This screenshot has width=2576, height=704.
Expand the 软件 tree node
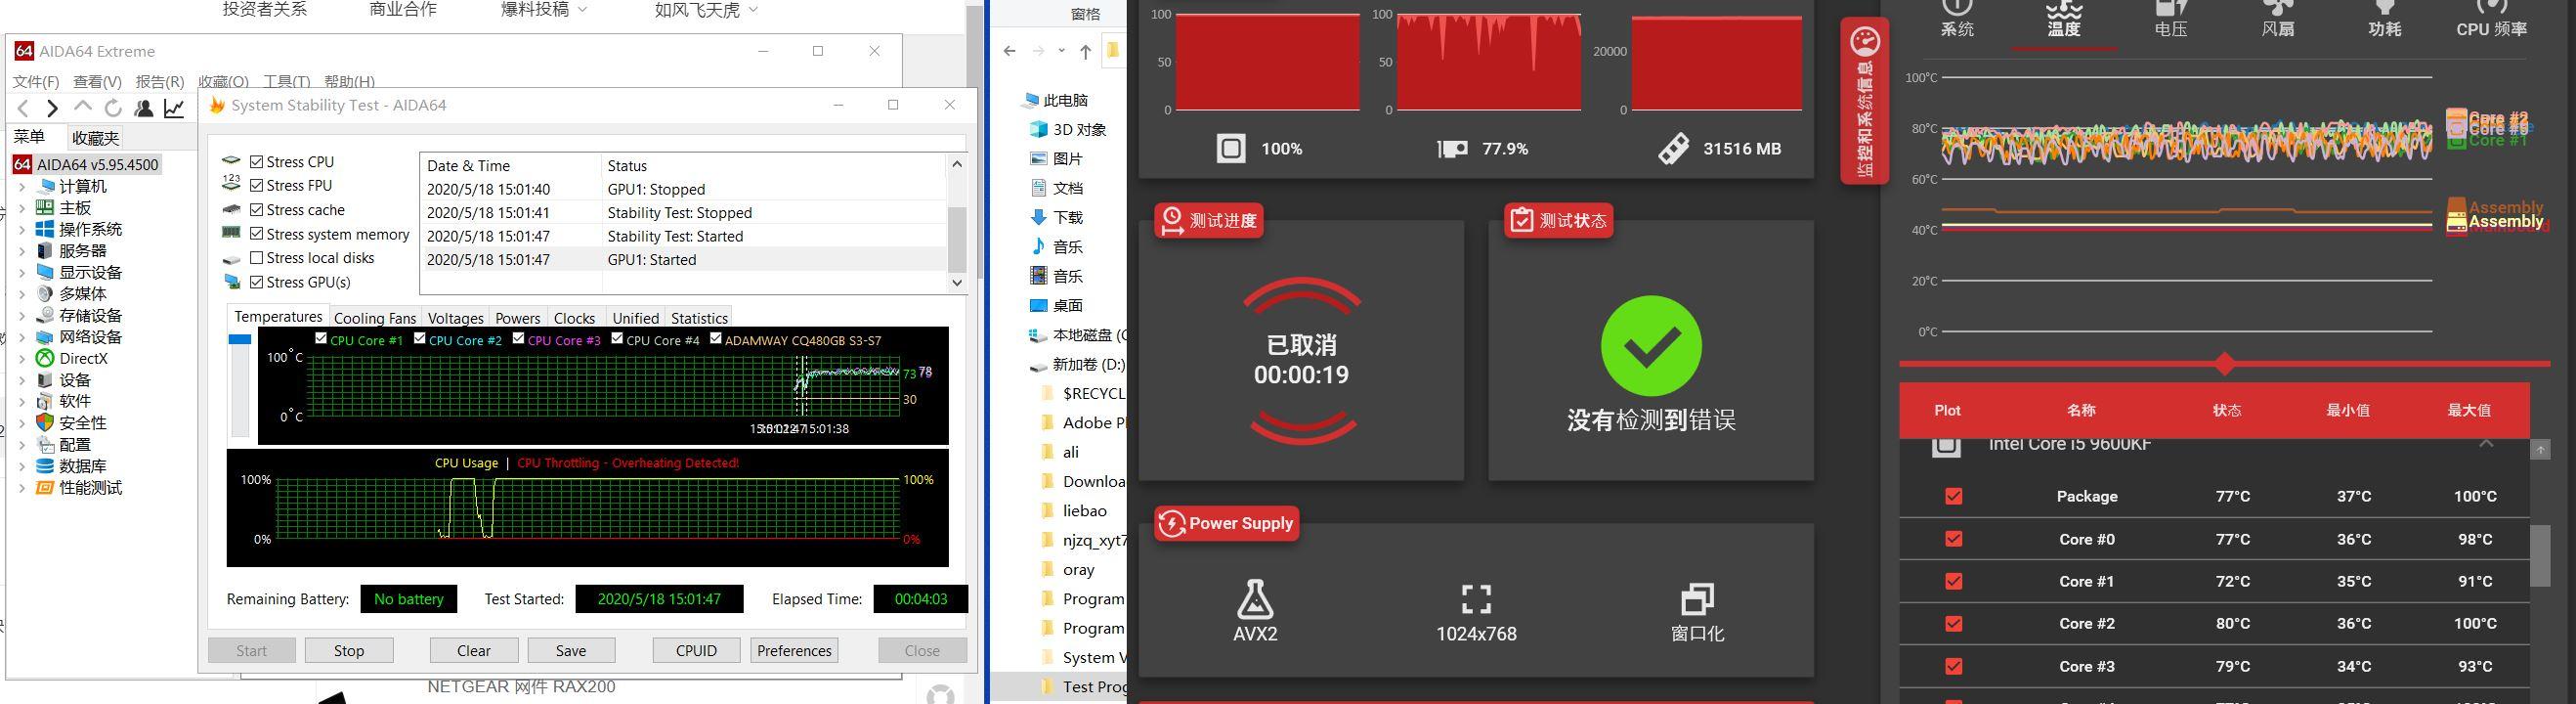[22, 401]
